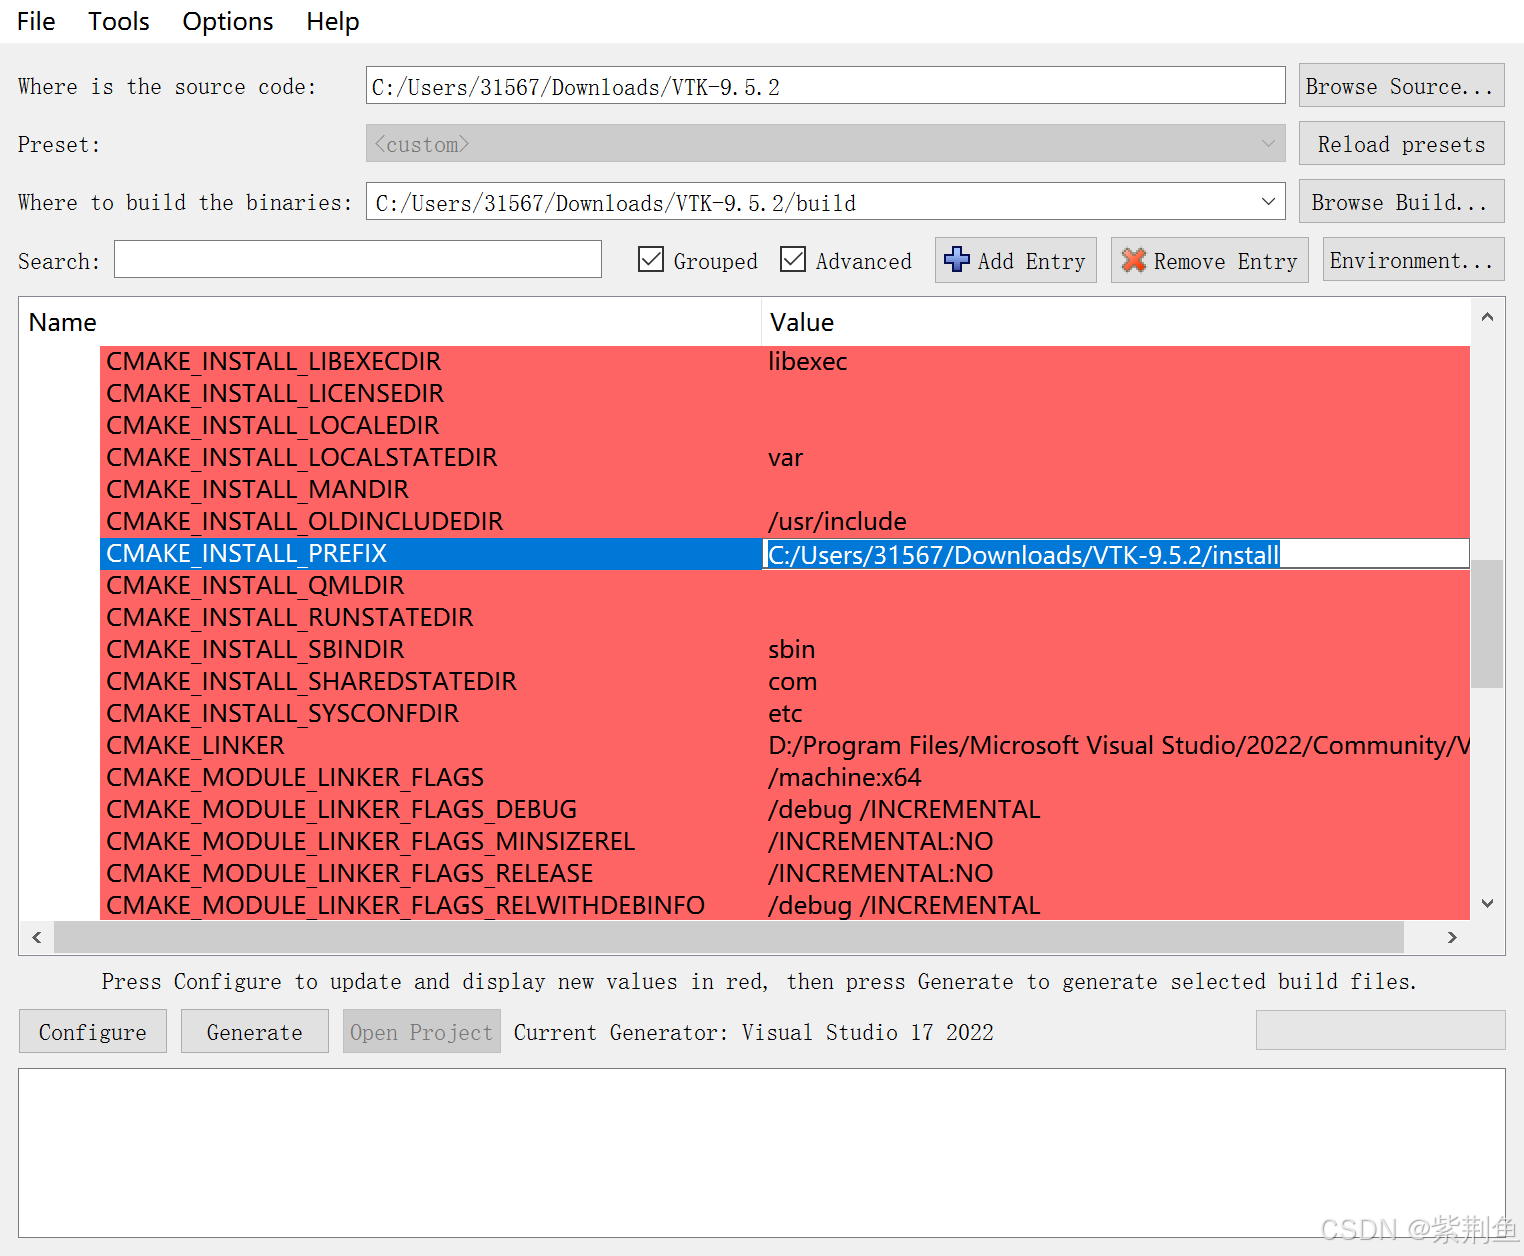
Task: Select the CMAKE_INSTALL_QMLDIR row
Action: click(x=785, y=585)
